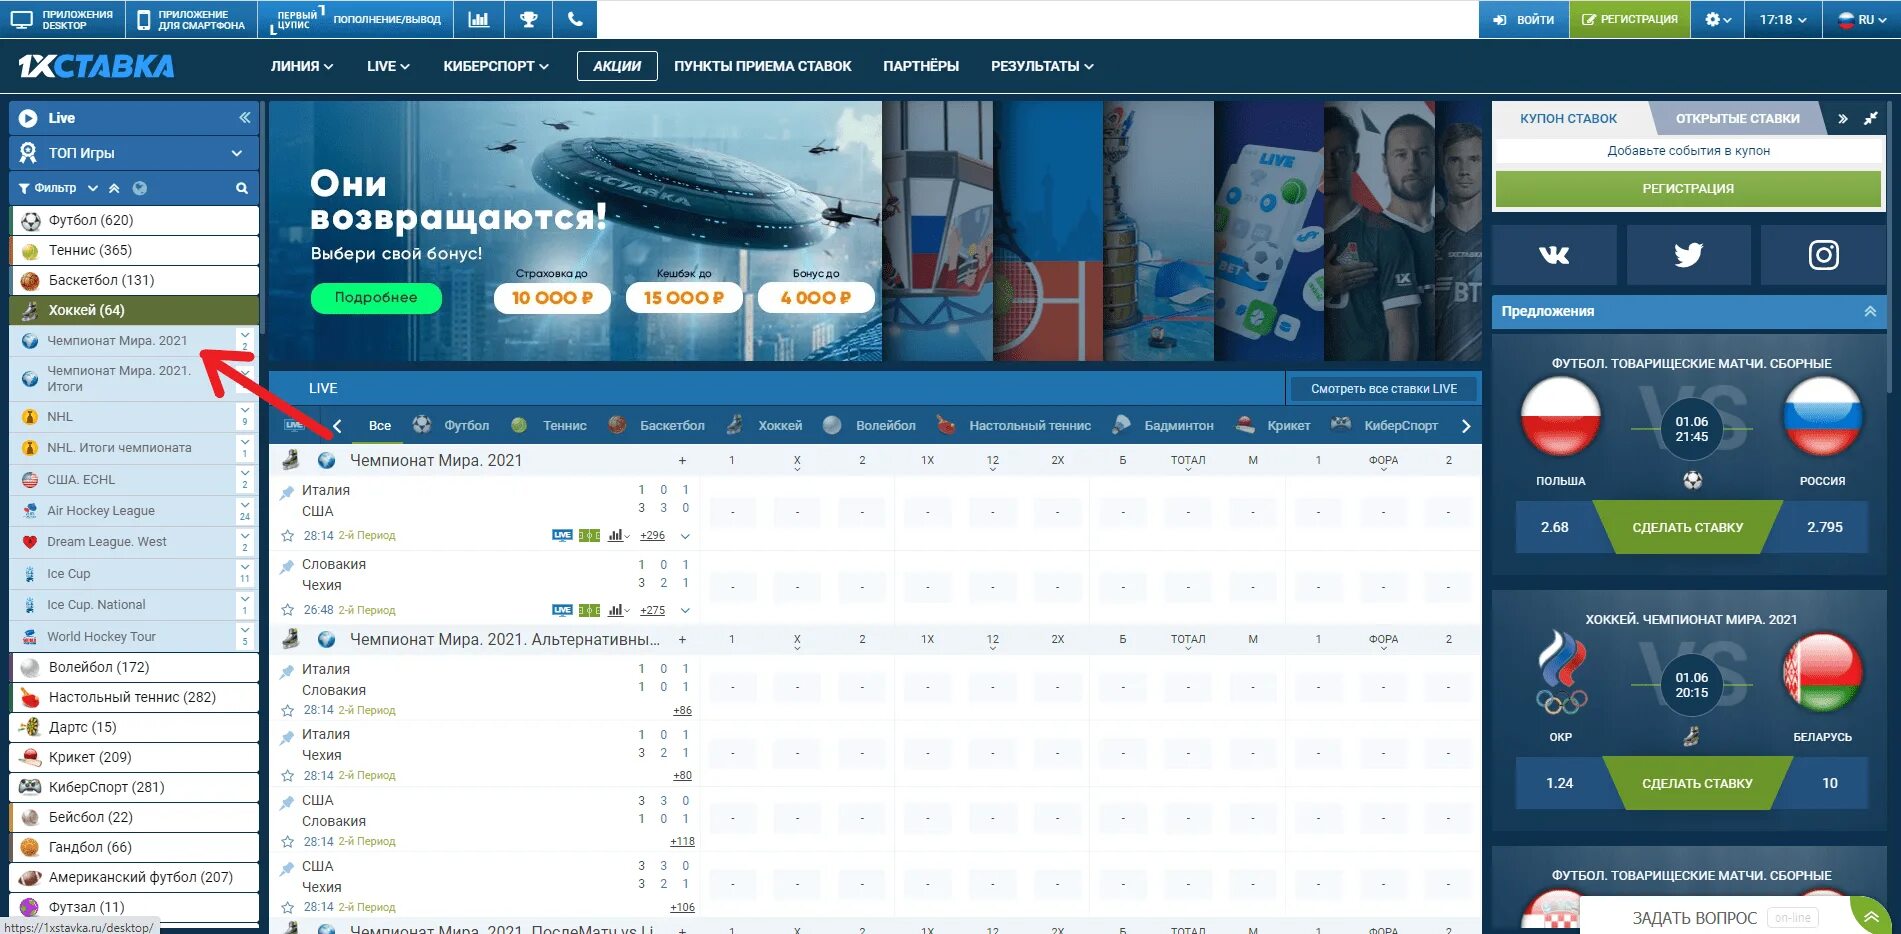Open the Instagram social link
The image size is (1901, 934).
[1823, 255]
